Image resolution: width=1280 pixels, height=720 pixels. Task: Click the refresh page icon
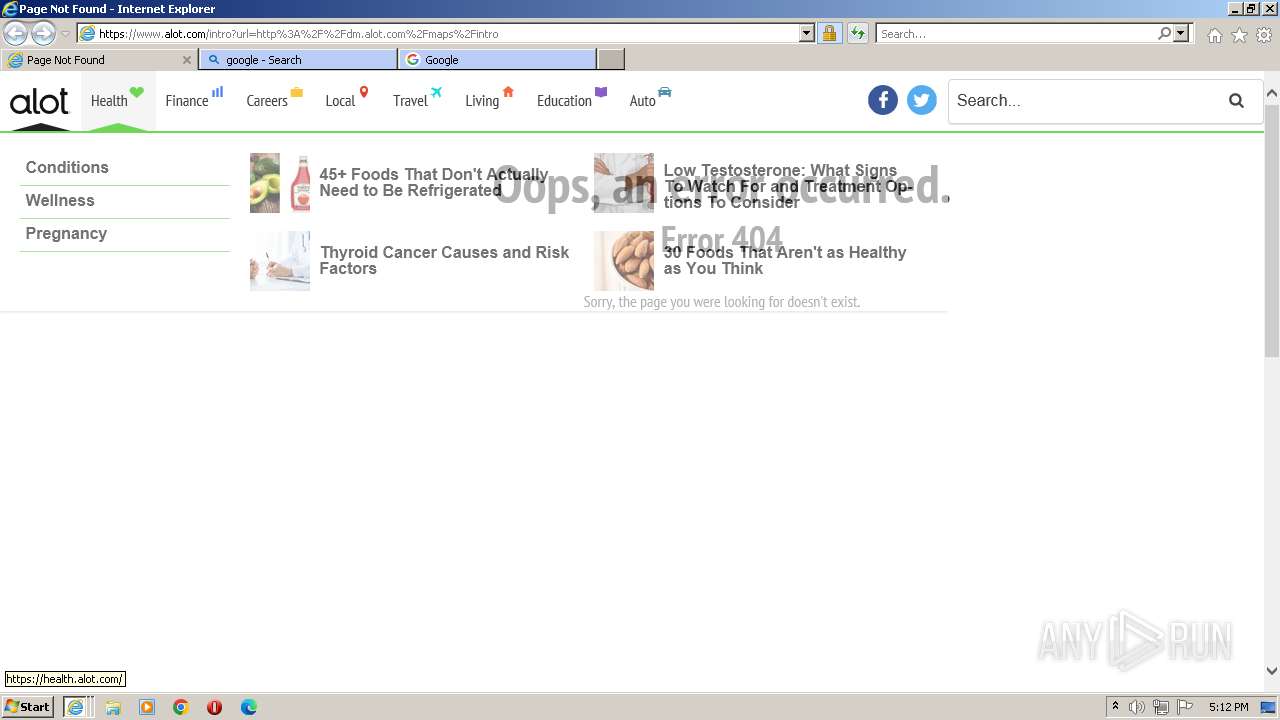[x=858, y=34]
